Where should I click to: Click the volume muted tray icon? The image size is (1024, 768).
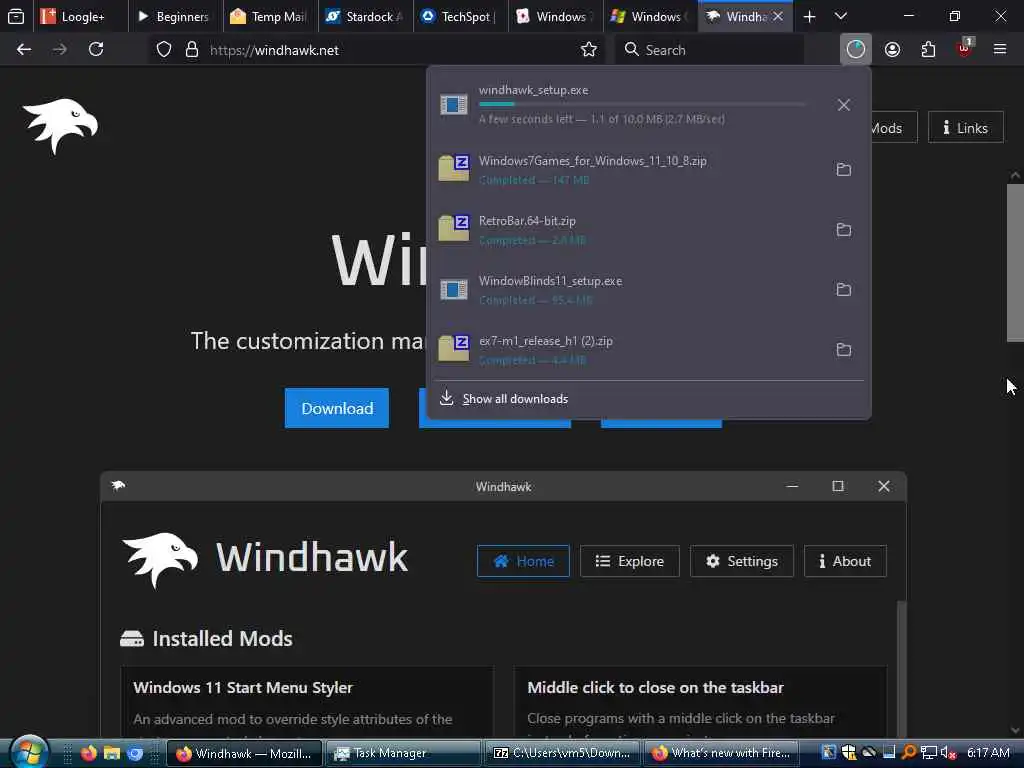[949, 753]
